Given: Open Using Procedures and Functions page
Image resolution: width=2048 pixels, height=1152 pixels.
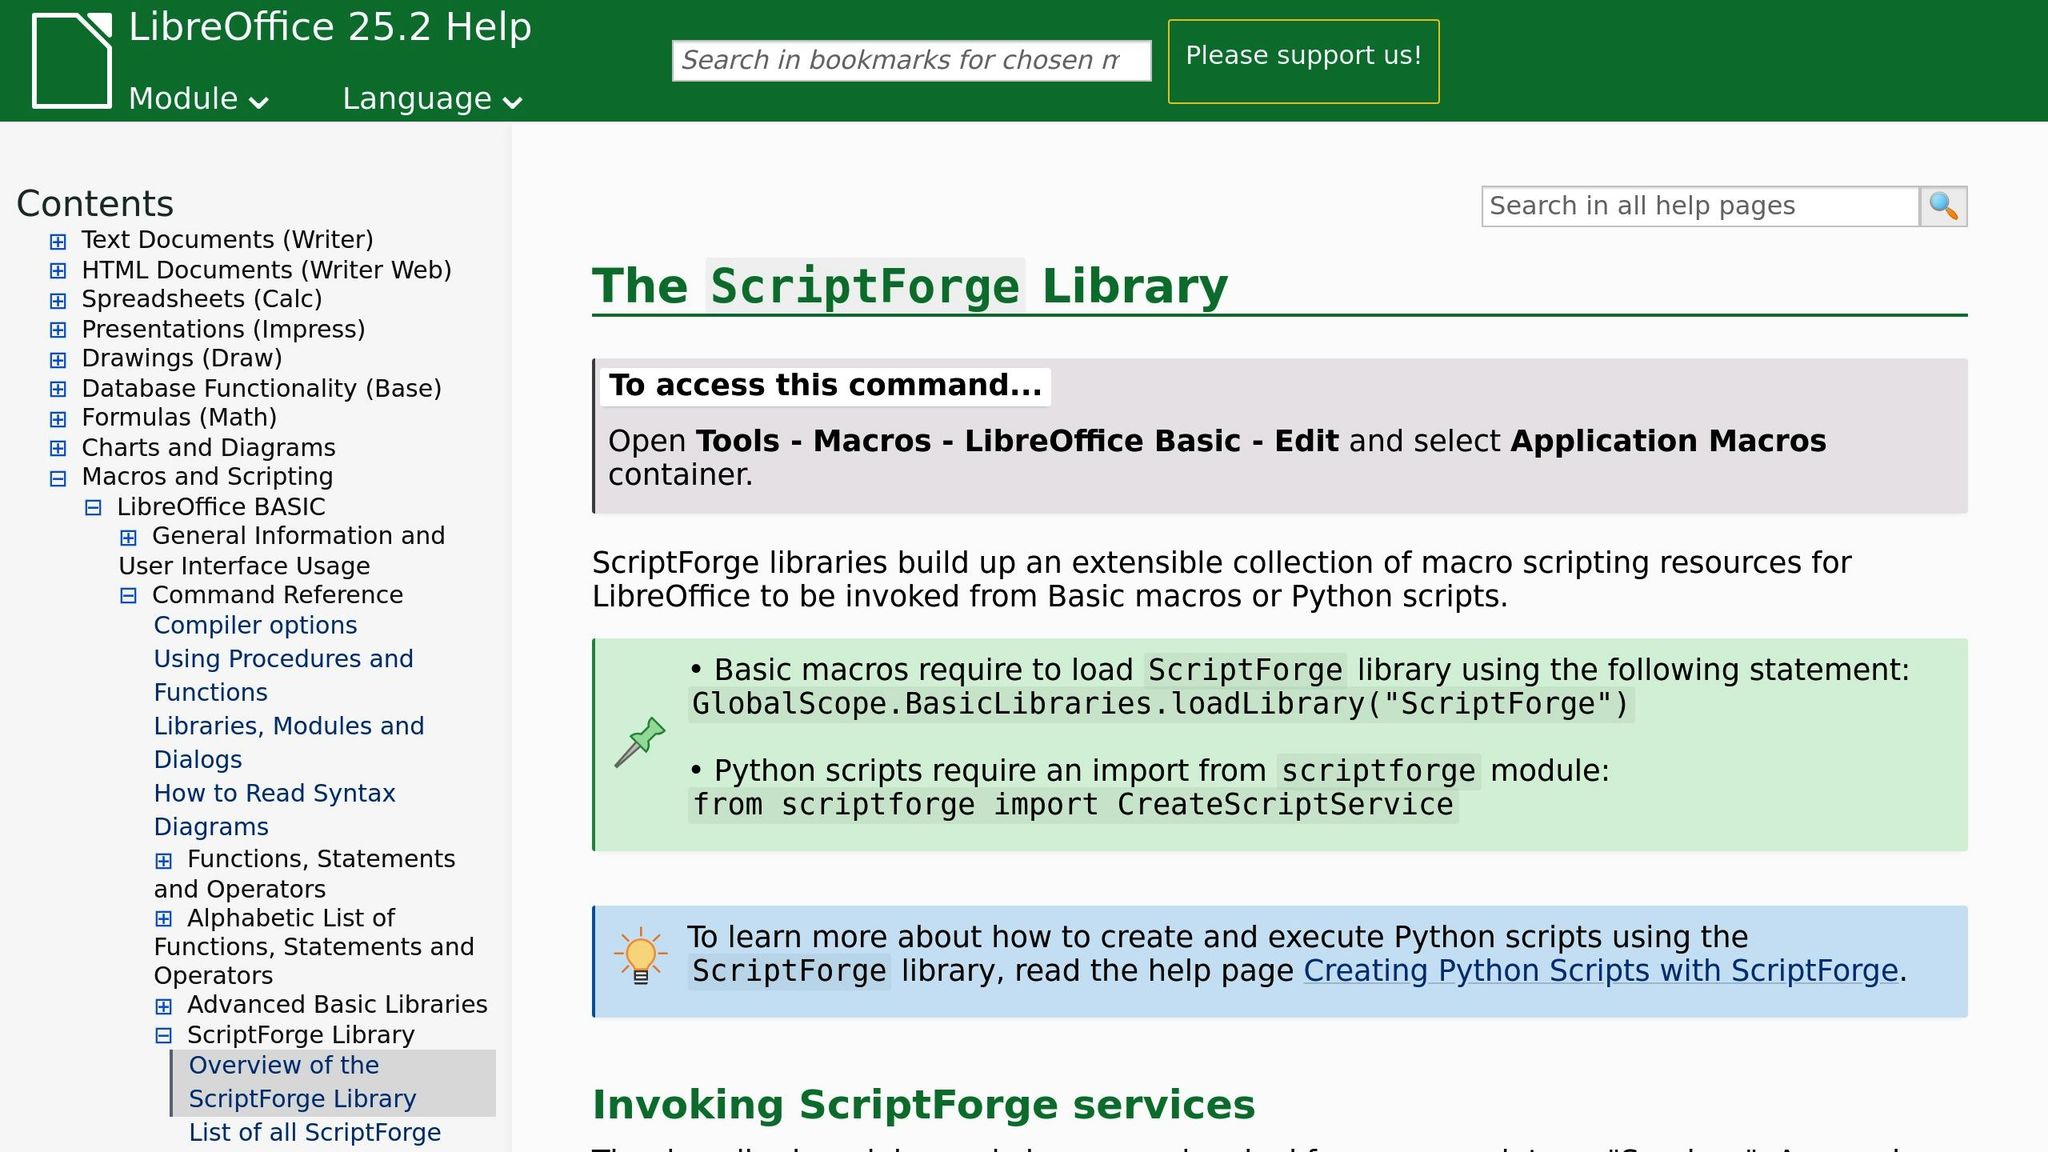Looking at the screenshot, I should (283, 675).
